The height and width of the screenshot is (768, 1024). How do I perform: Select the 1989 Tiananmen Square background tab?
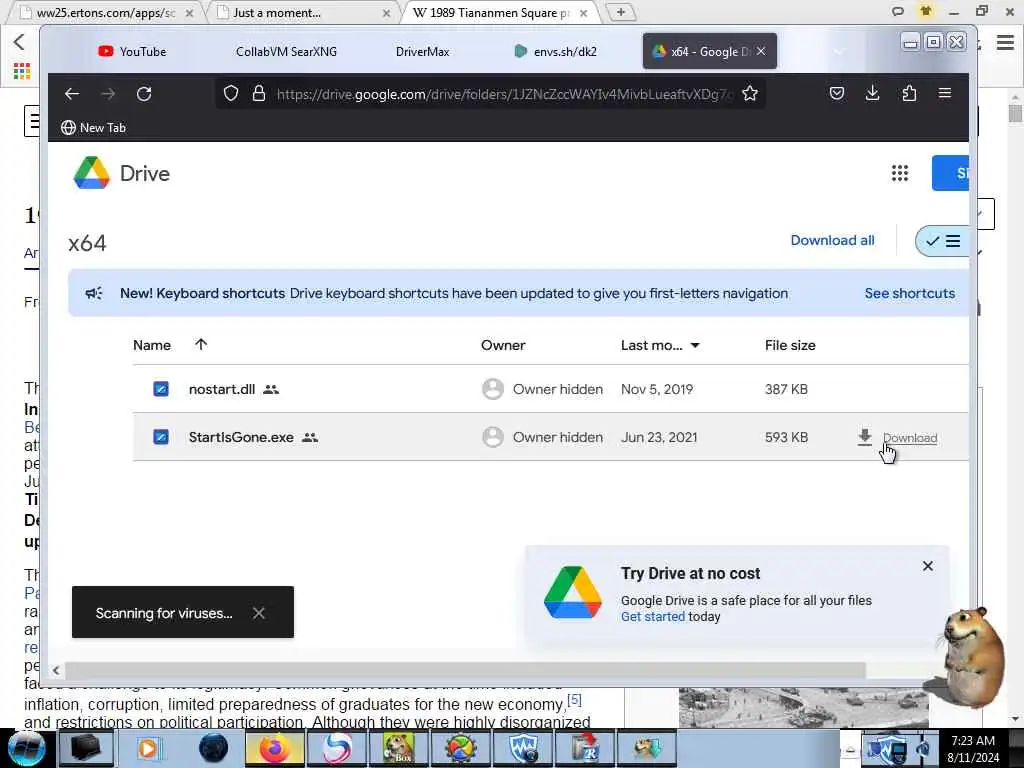point(500,12)
